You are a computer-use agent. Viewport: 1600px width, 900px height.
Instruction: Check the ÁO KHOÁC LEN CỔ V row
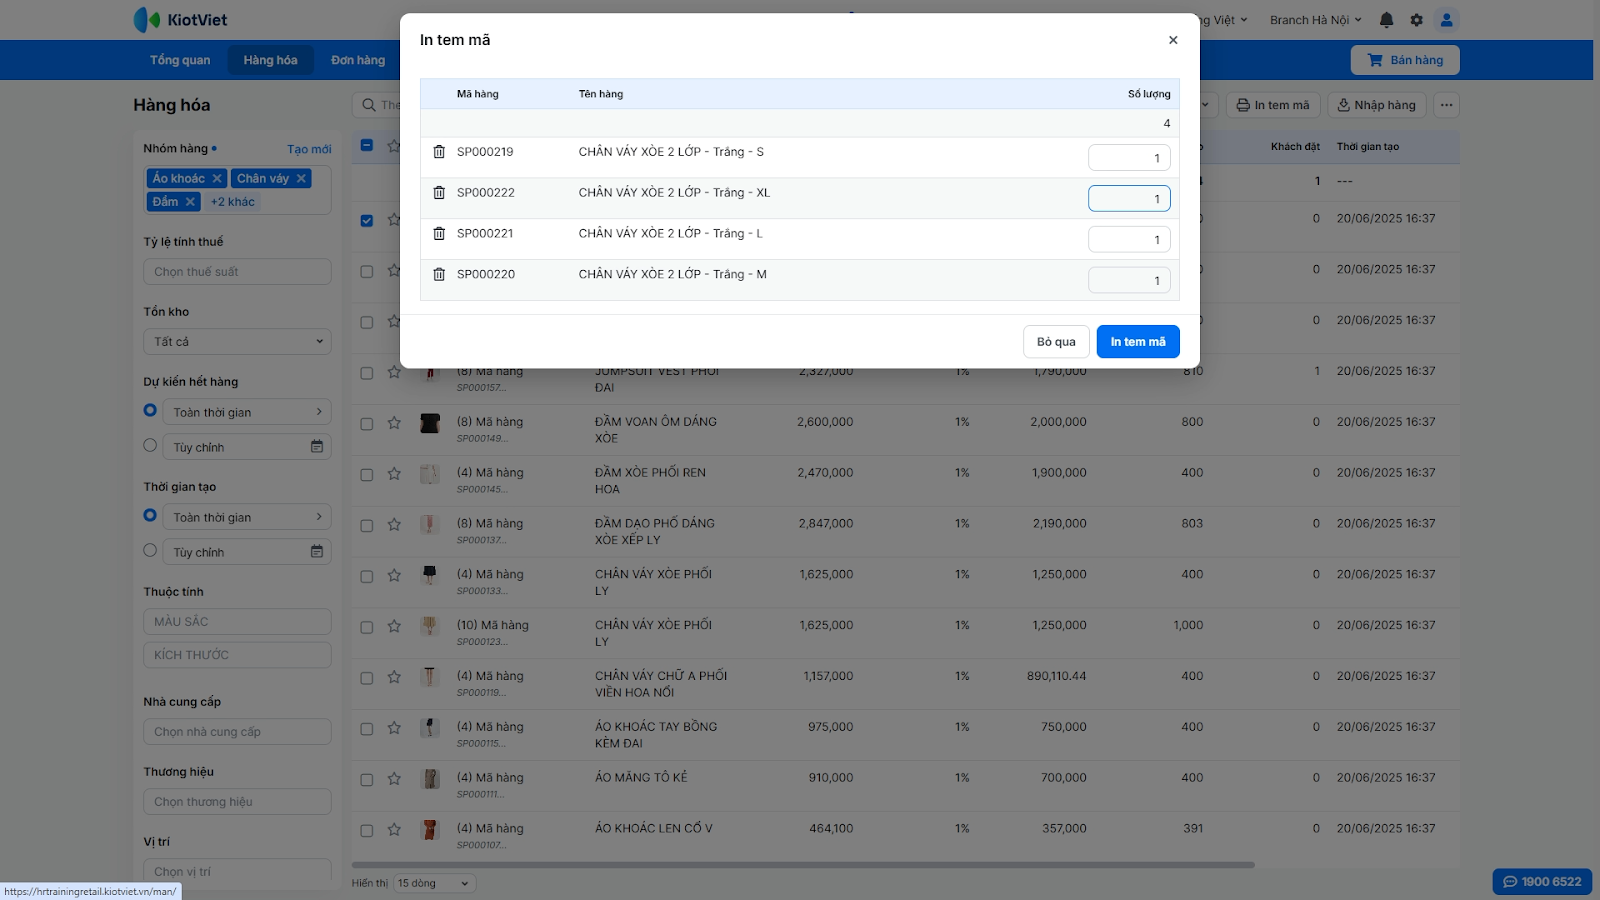tap(367, 830)
